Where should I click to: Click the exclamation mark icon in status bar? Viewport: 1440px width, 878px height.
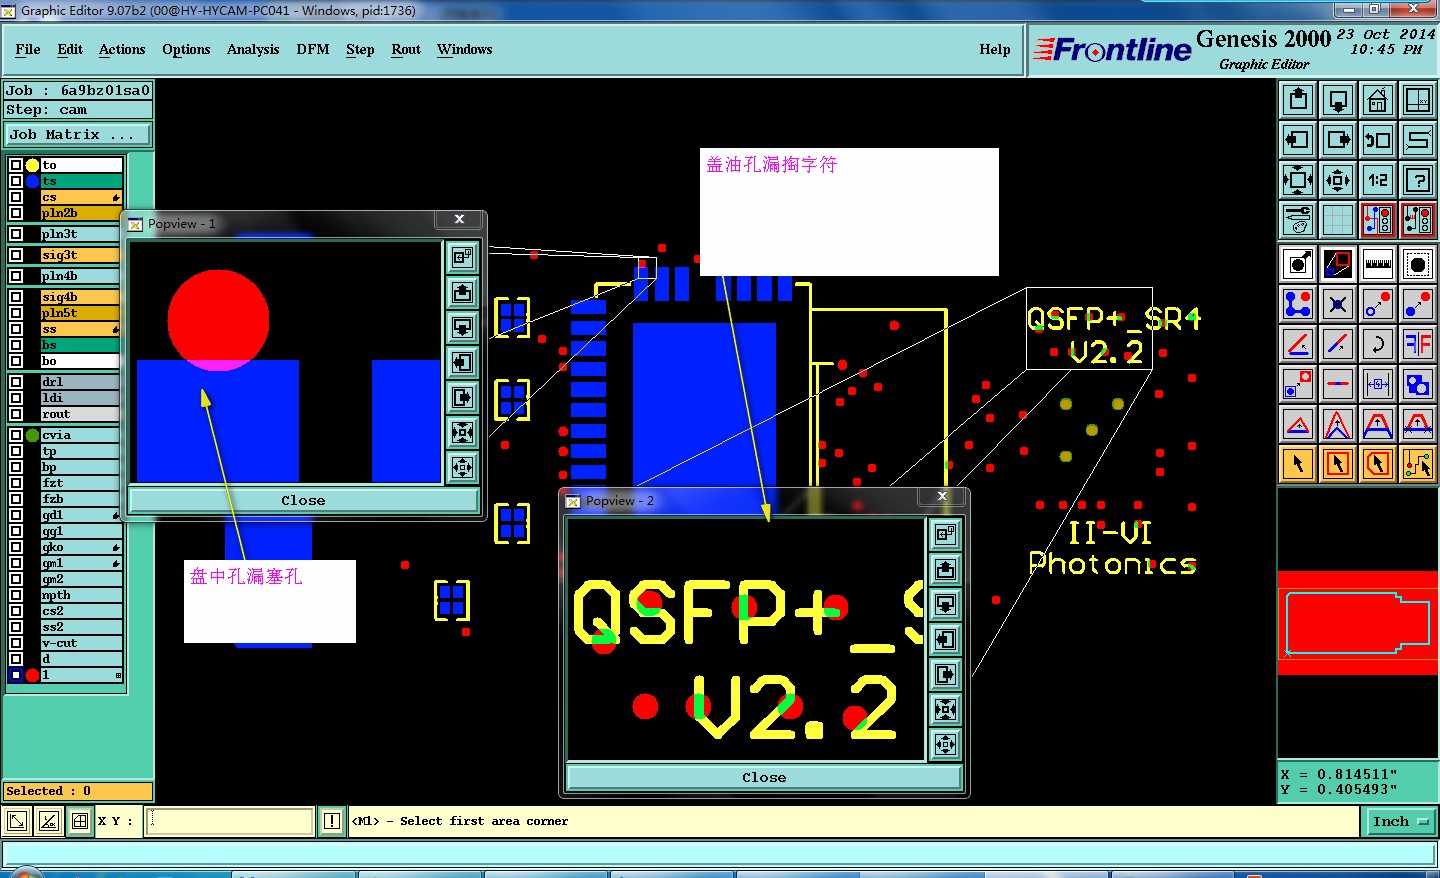[x=332, y=821]
